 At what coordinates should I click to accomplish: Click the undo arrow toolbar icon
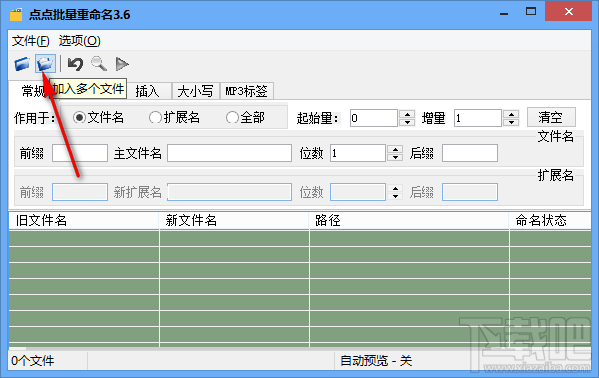tap(75, 64)
